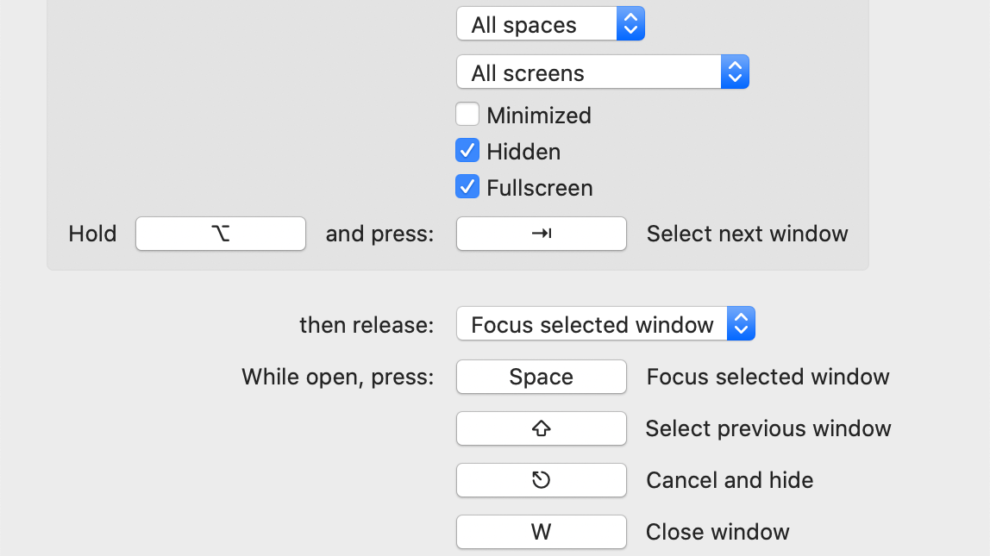This screenshot has width=990, height=556.
Task: Click the Tab arrow symbol shortcut field
Action: coord(541,234)
